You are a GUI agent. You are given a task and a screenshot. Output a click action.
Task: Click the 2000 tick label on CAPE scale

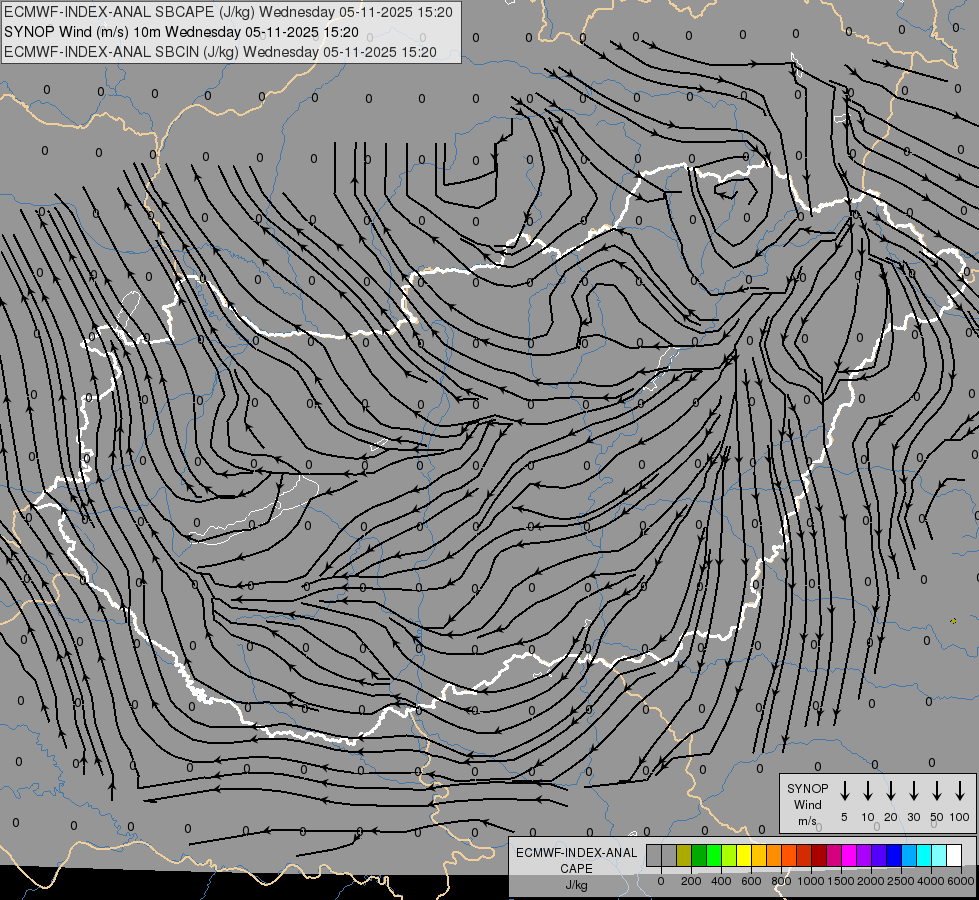click(x=871, y=881)
